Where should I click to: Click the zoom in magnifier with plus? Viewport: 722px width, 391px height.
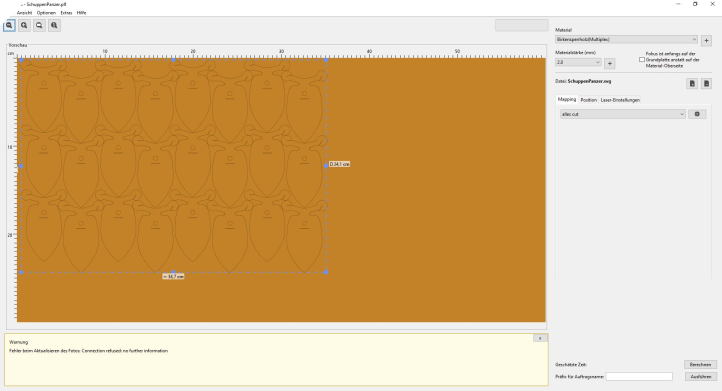click(24, 26)
